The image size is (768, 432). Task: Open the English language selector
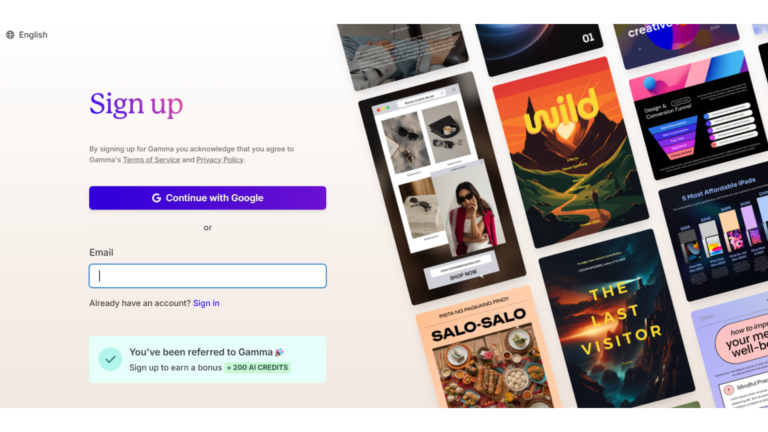tap(27, 35)
